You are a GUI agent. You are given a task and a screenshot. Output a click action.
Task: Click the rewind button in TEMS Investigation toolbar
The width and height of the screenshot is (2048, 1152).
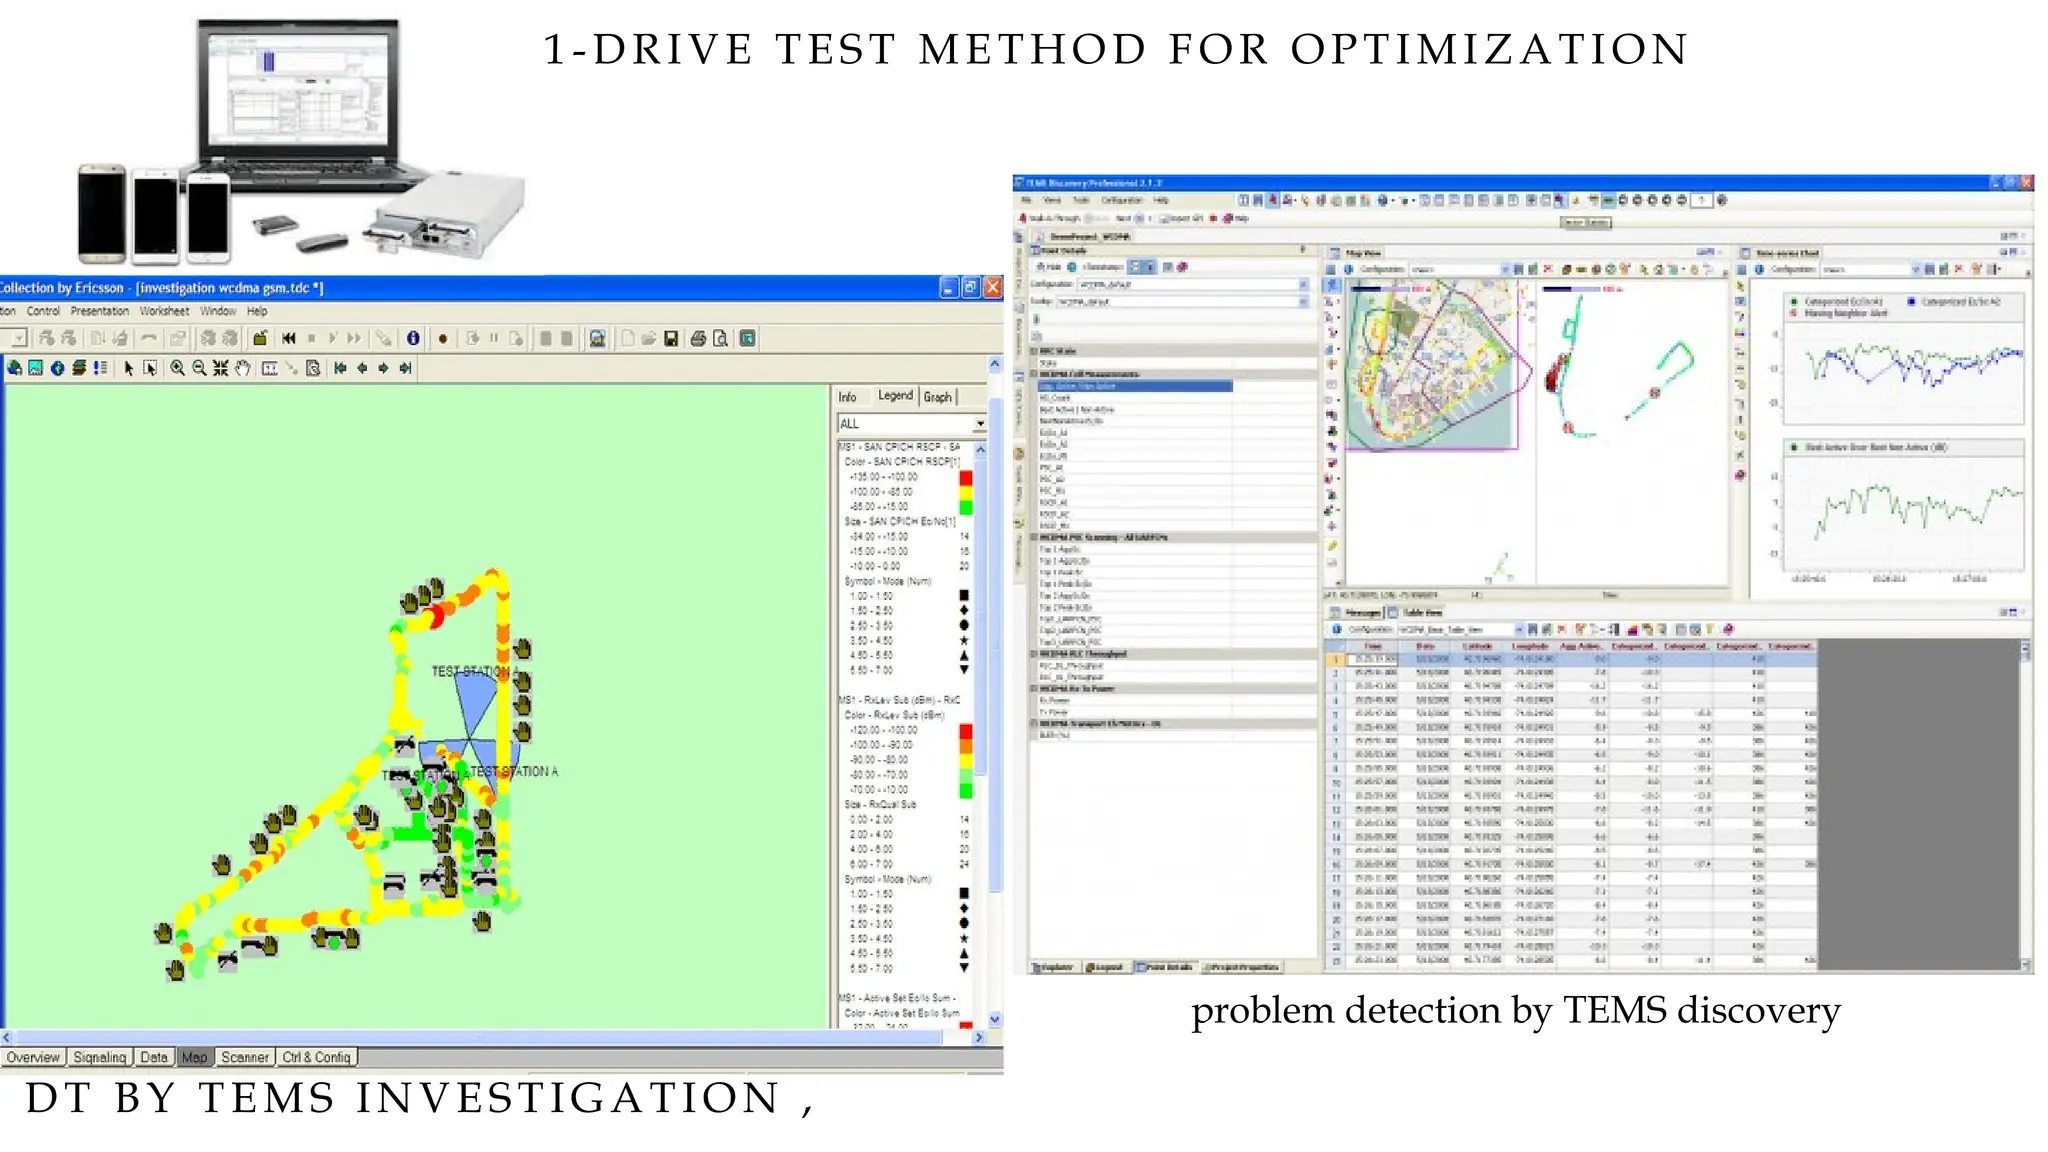(289, 339)
